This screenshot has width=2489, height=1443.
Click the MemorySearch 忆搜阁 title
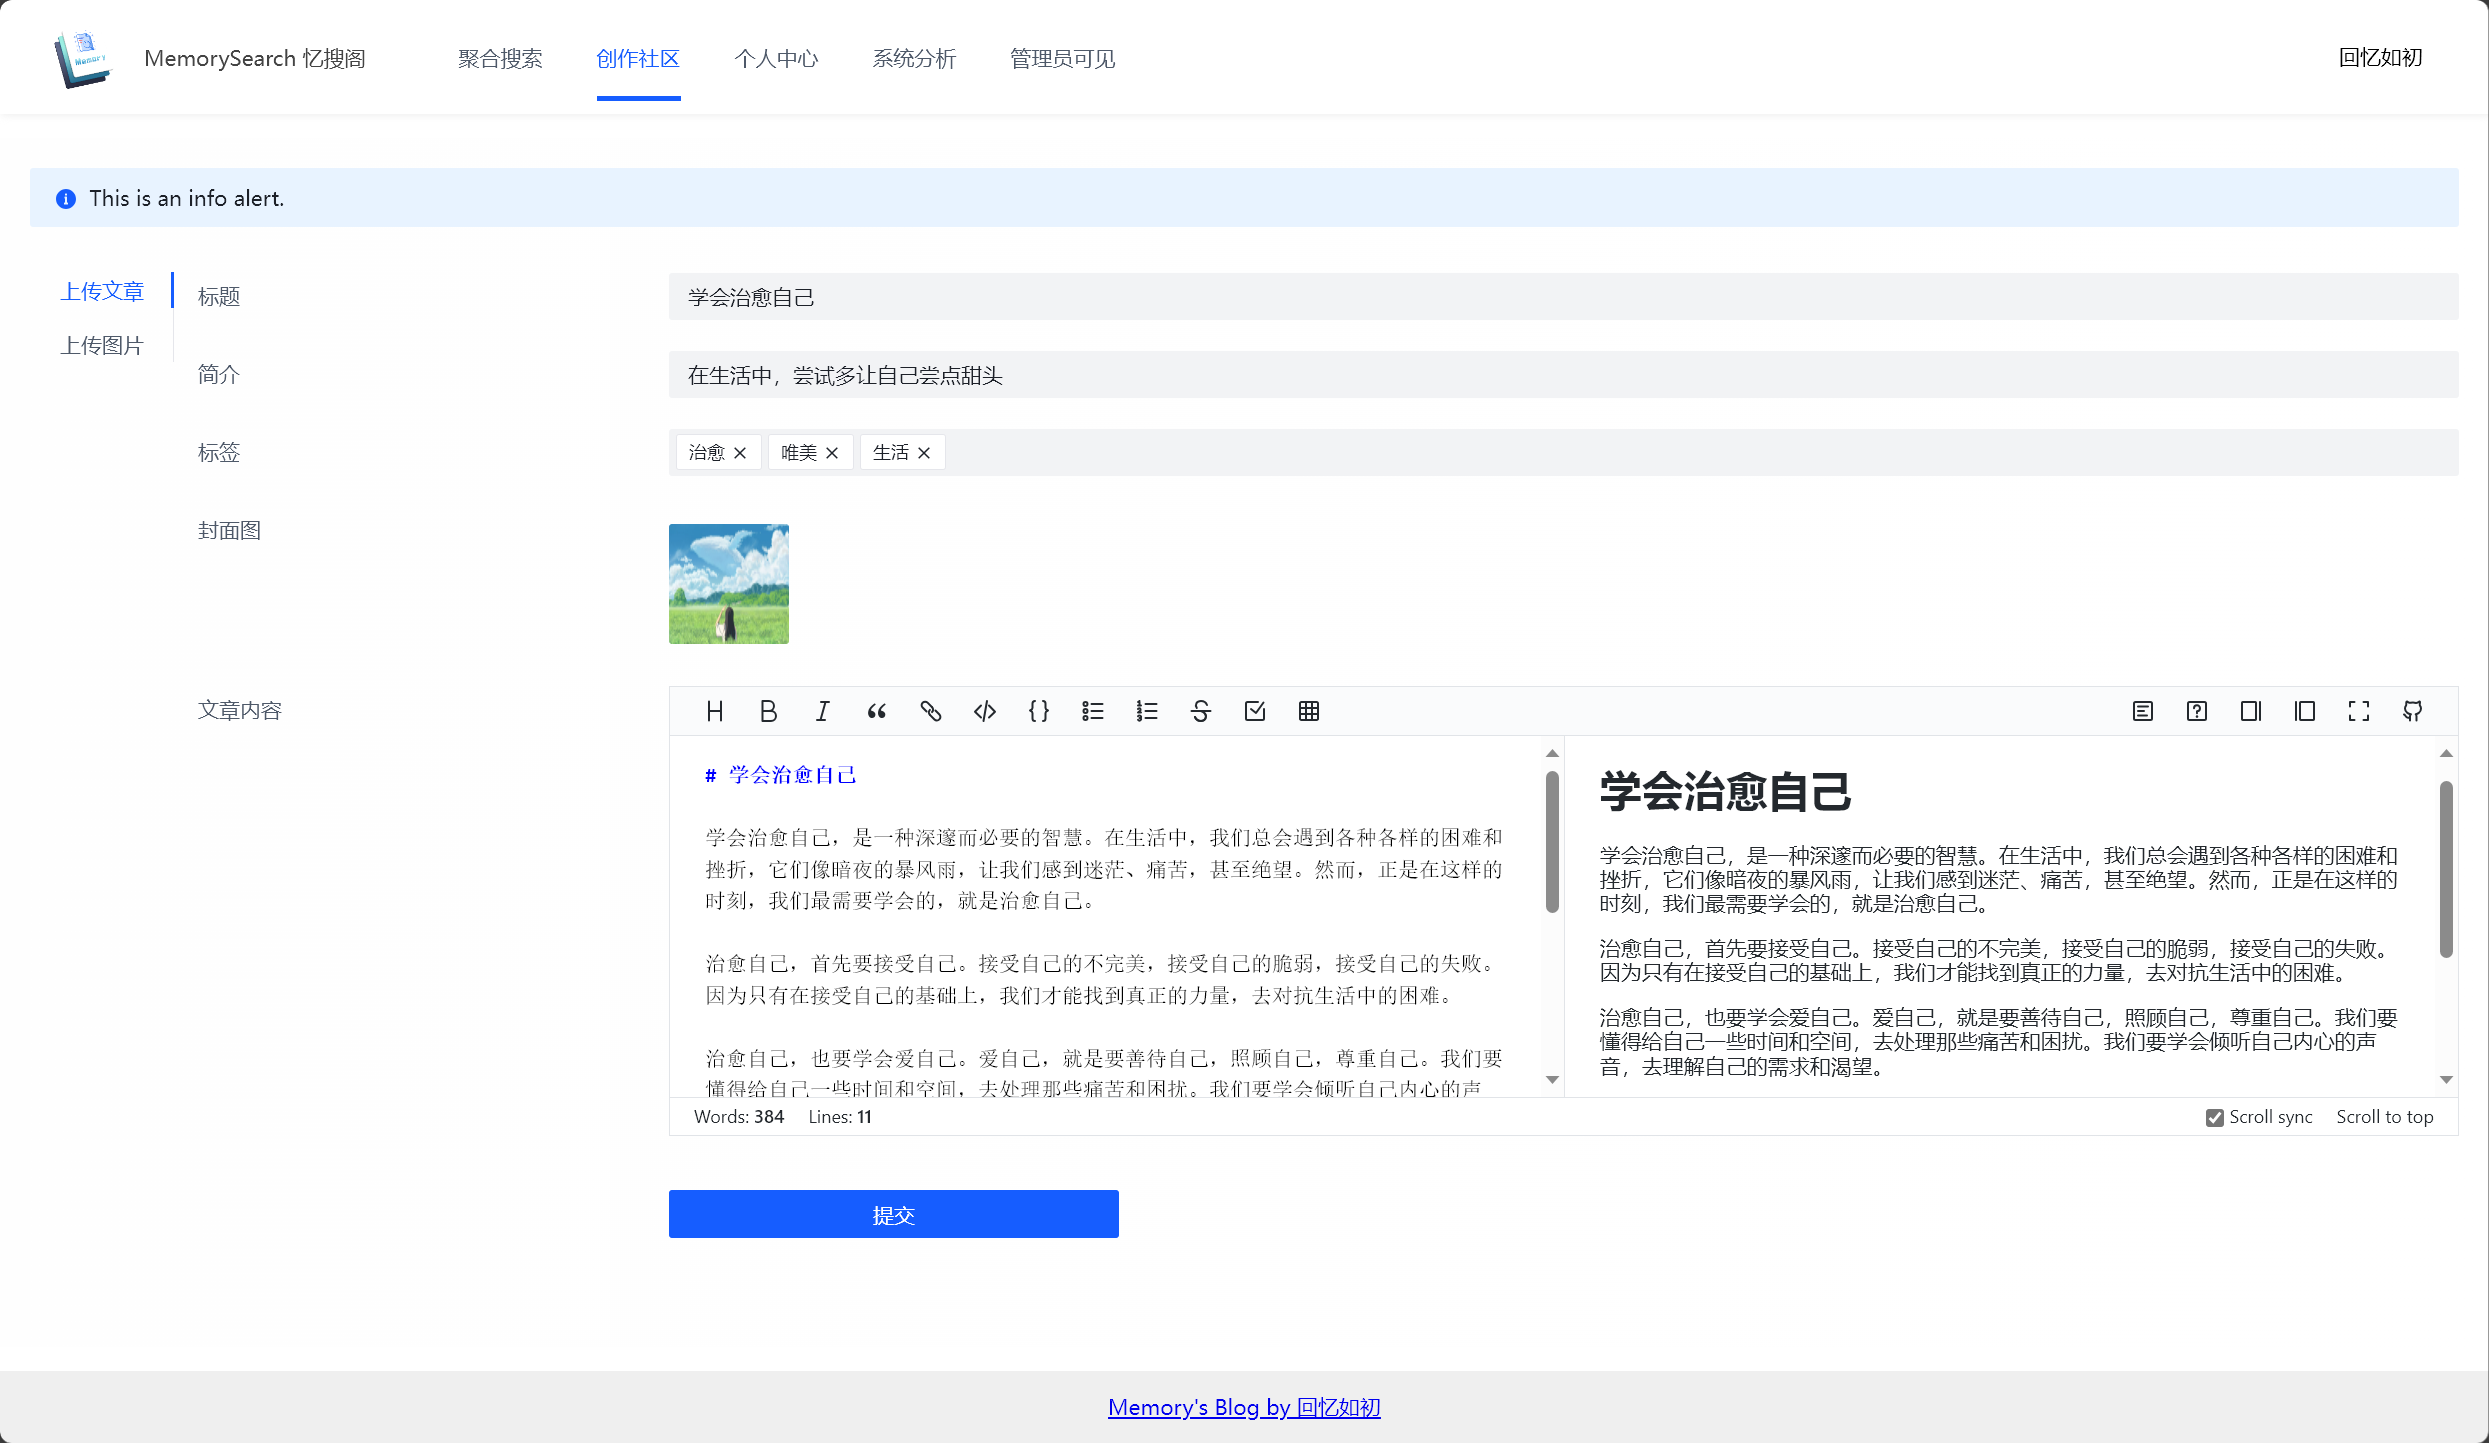(255, 59)
